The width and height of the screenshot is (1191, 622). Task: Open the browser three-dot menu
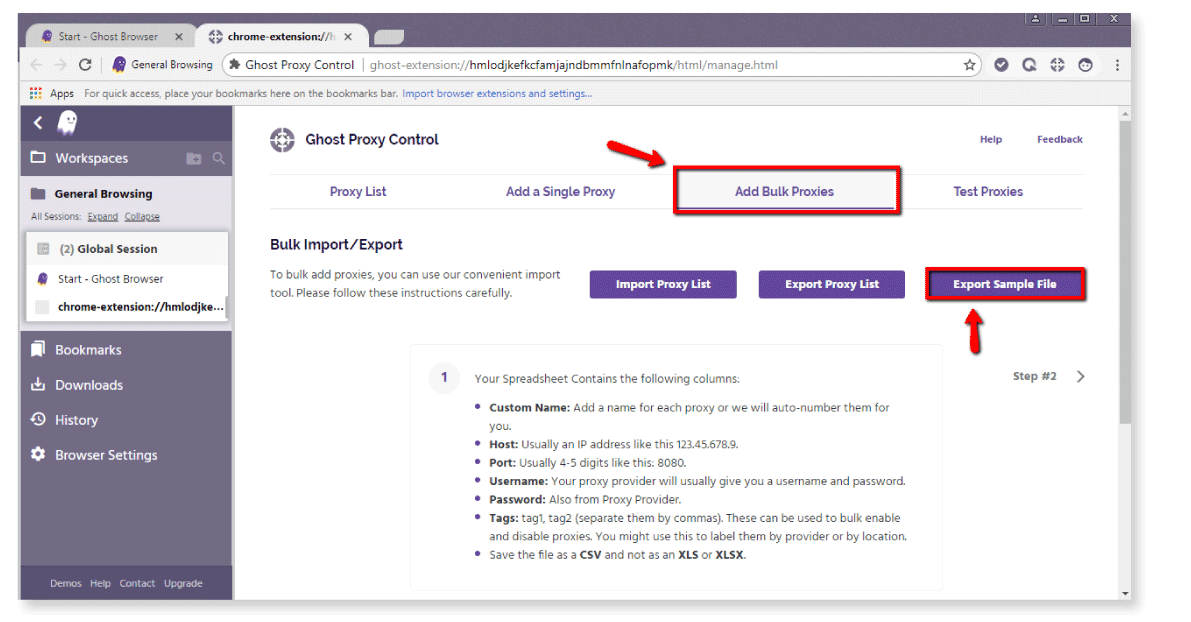pos(1117,65)
